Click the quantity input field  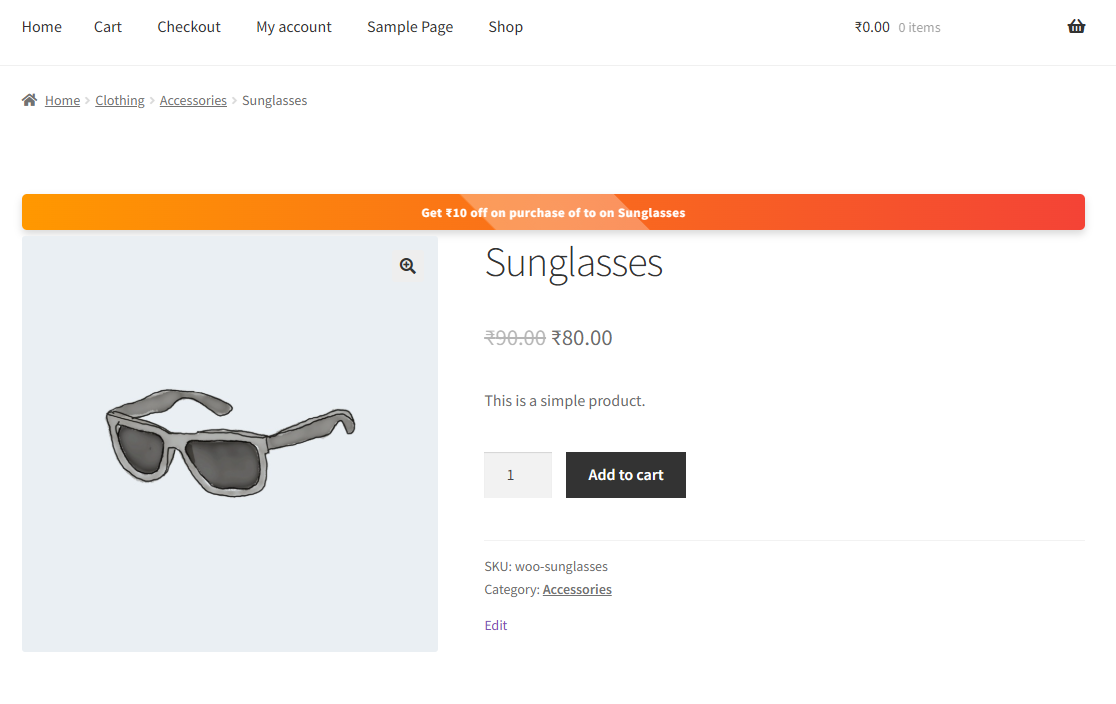coord(517,475)
